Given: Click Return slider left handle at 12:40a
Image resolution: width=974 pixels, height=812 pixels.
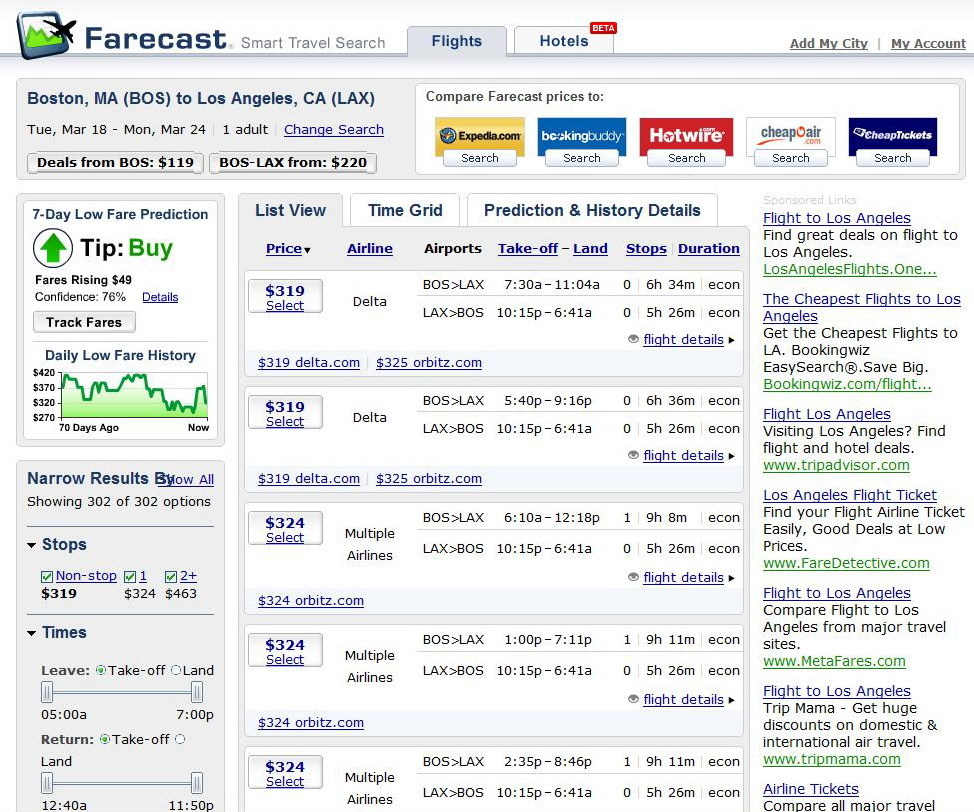Looking at the screenshot, I should pos(47,783).
